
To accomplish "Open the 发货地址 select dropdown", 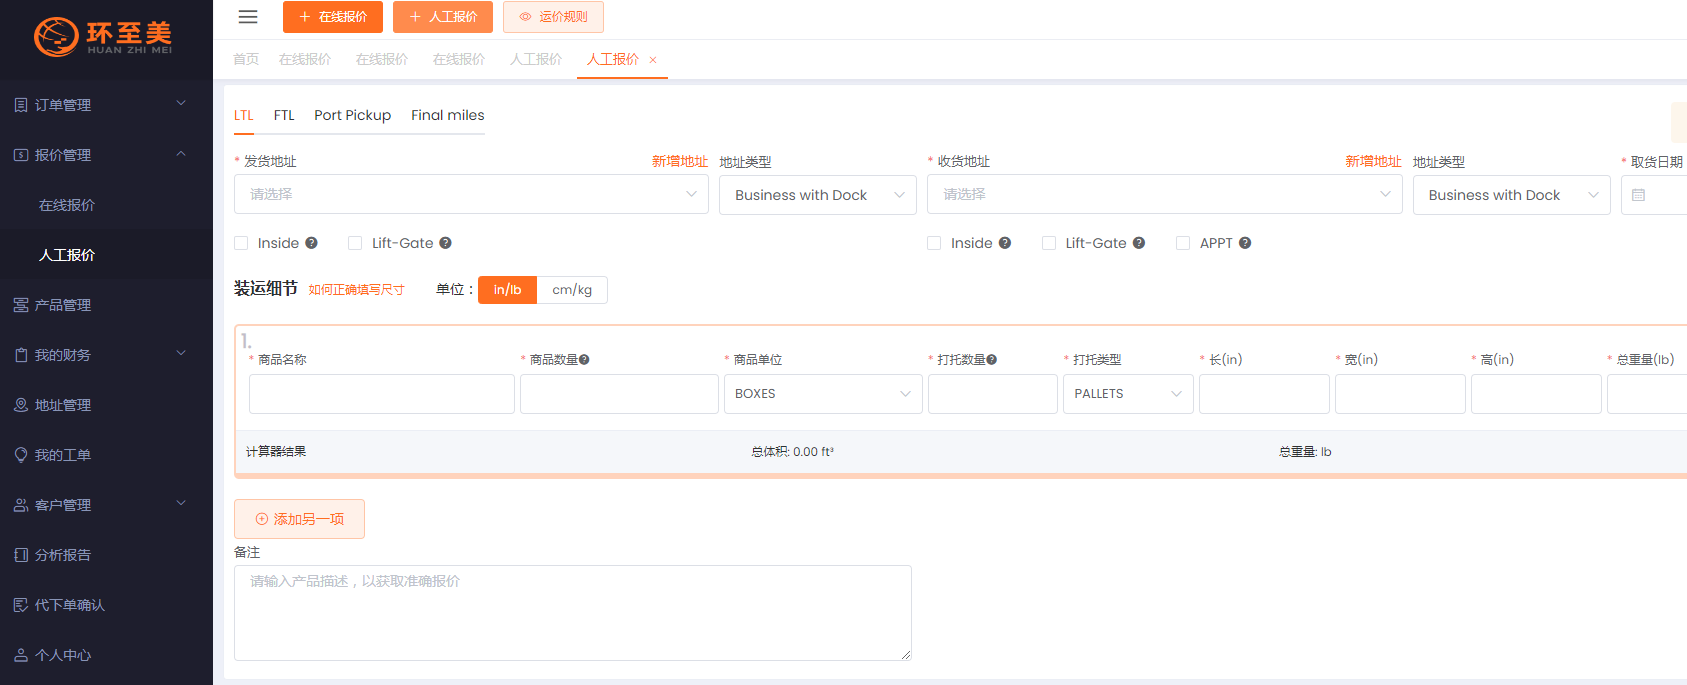I will pyautogui.click(x=470, y=194).
